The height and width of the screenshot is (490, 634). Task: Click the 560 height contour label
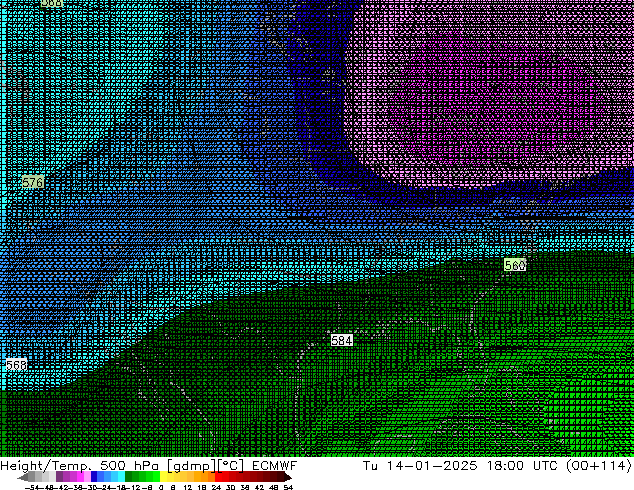515,265
